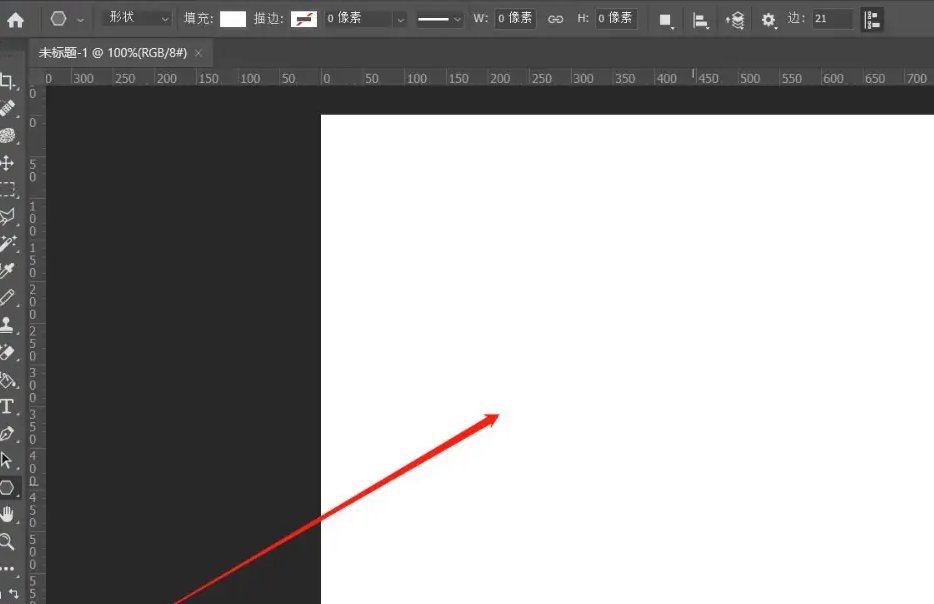Screen dimensions: 934x604
Task: Select the Move tool
Action: tap(7, 163)
